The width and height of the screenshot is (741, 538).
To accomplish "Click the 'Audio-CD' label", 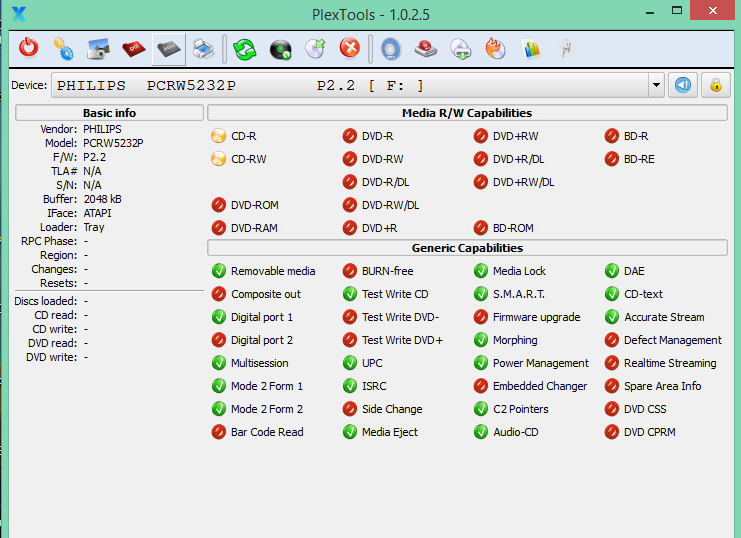I will click(516, 432).
